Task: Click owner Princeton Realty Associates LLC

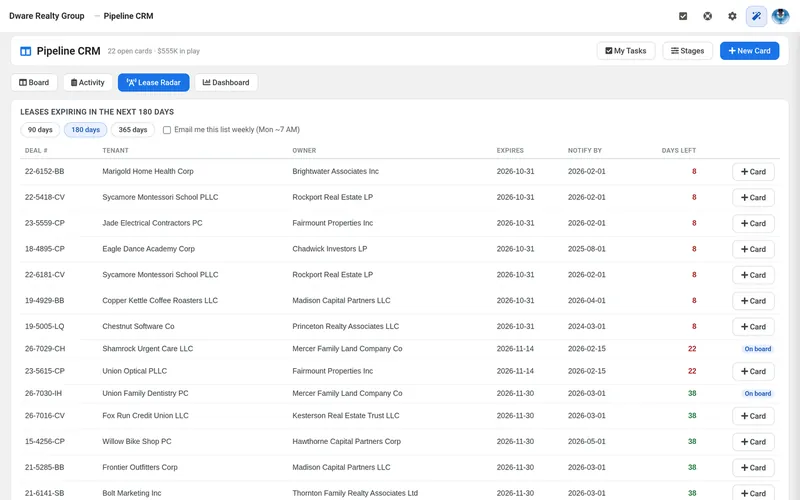Action: pos(345,327)
